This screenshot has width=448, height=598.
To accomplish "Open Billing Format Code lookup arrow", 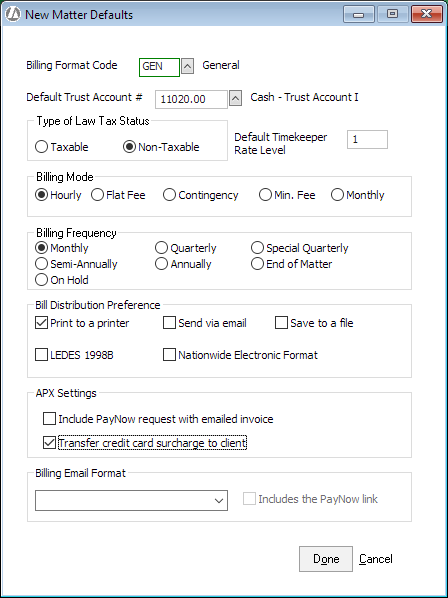I will 187,67.
